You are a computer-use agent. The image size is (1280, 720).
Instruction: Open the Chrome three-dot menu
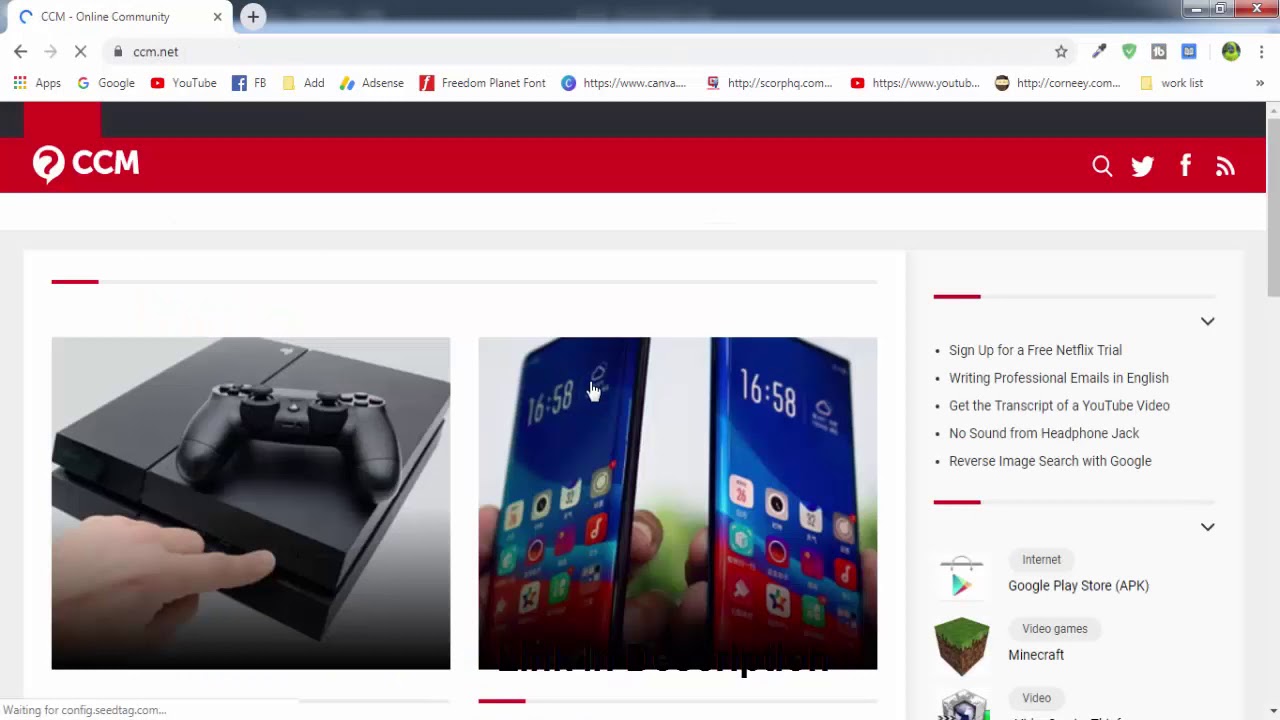click(1261, 52)
